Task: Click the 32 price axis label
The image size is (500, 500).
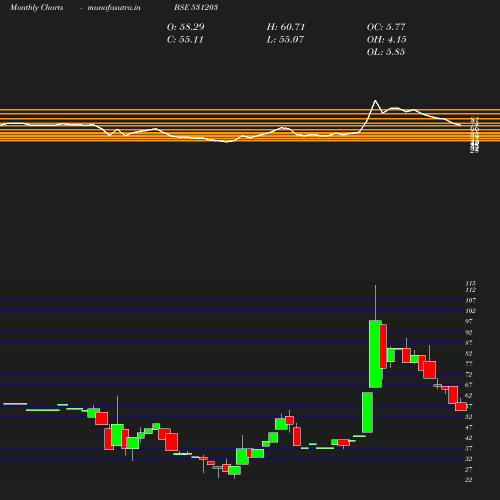Action: [469, 459]
